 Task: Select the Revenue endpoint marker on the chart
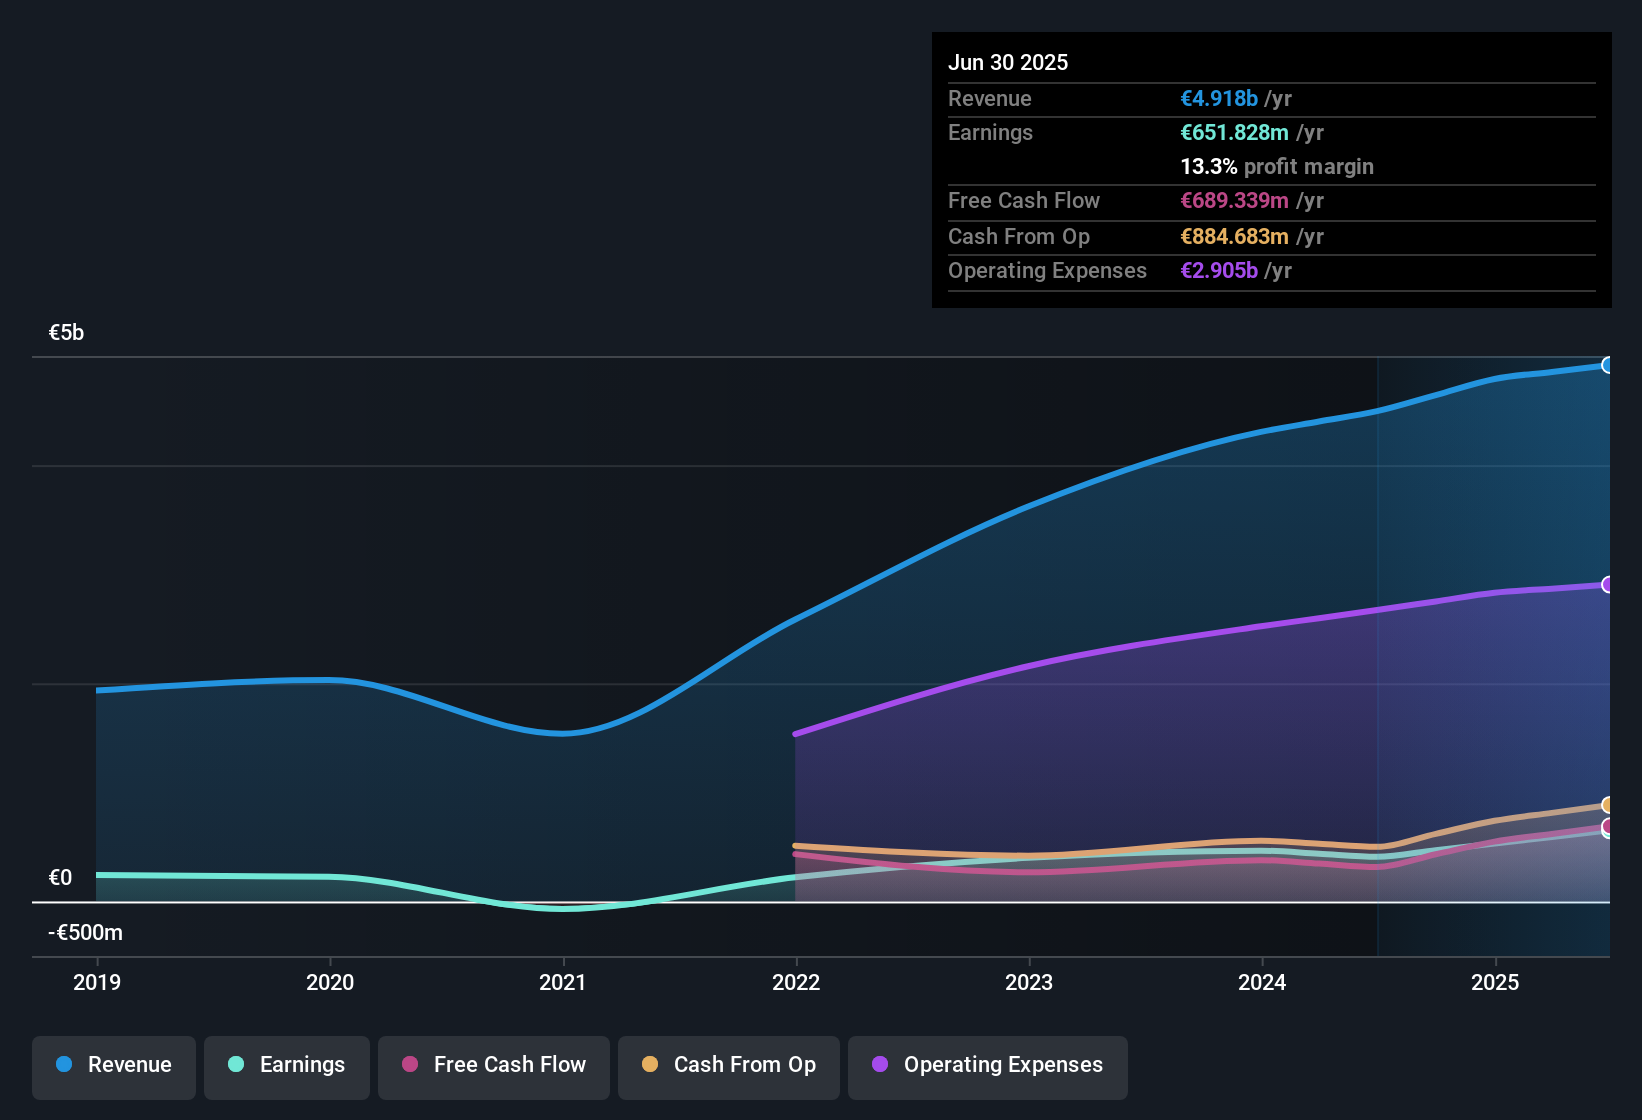[1608, 366]
